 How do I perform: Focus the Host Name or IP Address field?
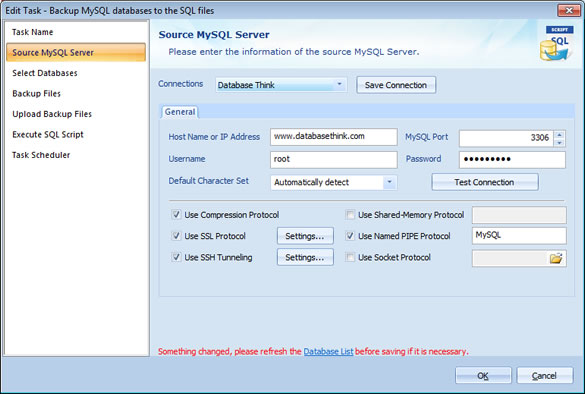[334, 137]
